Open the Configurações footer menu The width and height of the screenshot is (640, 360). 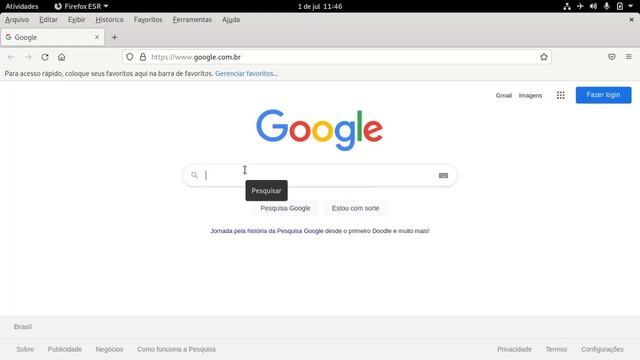tap(602, 349)
